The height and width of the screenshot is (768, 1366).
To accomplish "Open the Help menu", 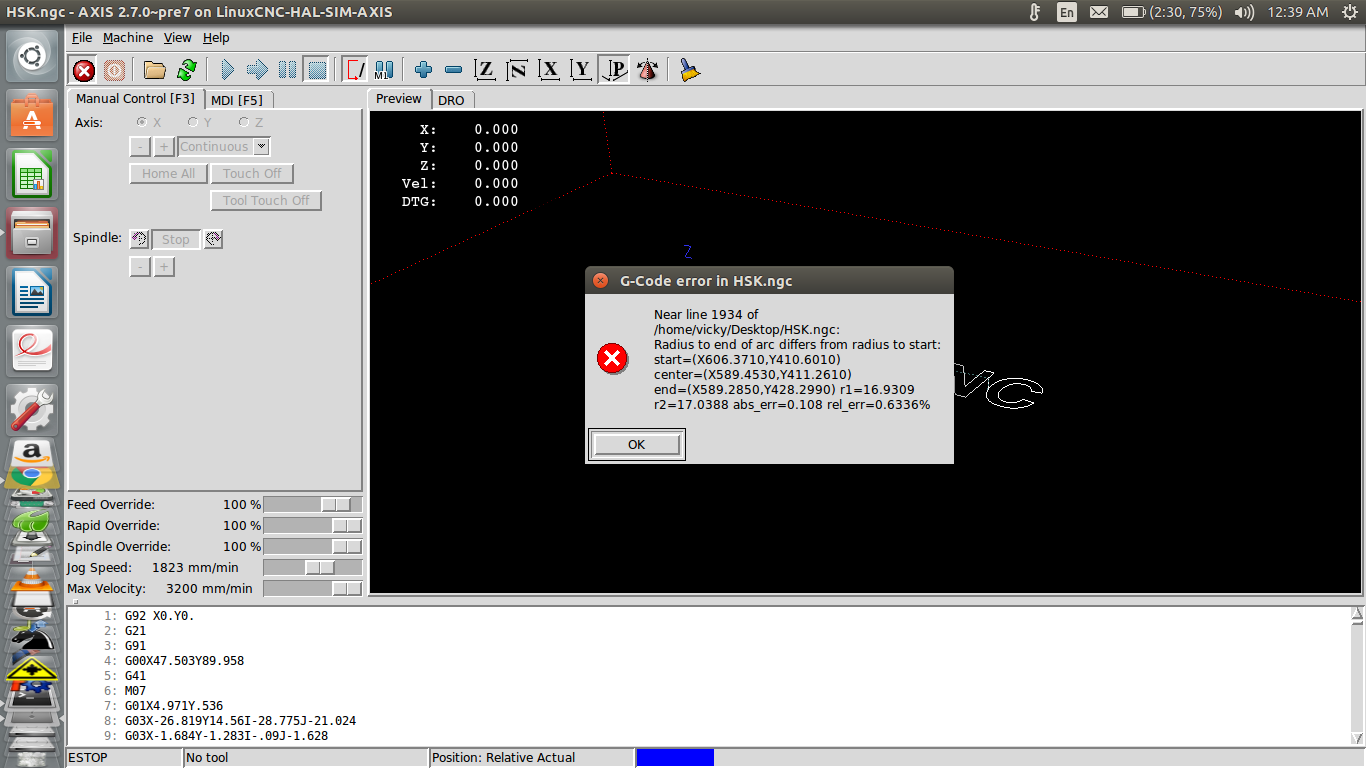I will 216,38.
